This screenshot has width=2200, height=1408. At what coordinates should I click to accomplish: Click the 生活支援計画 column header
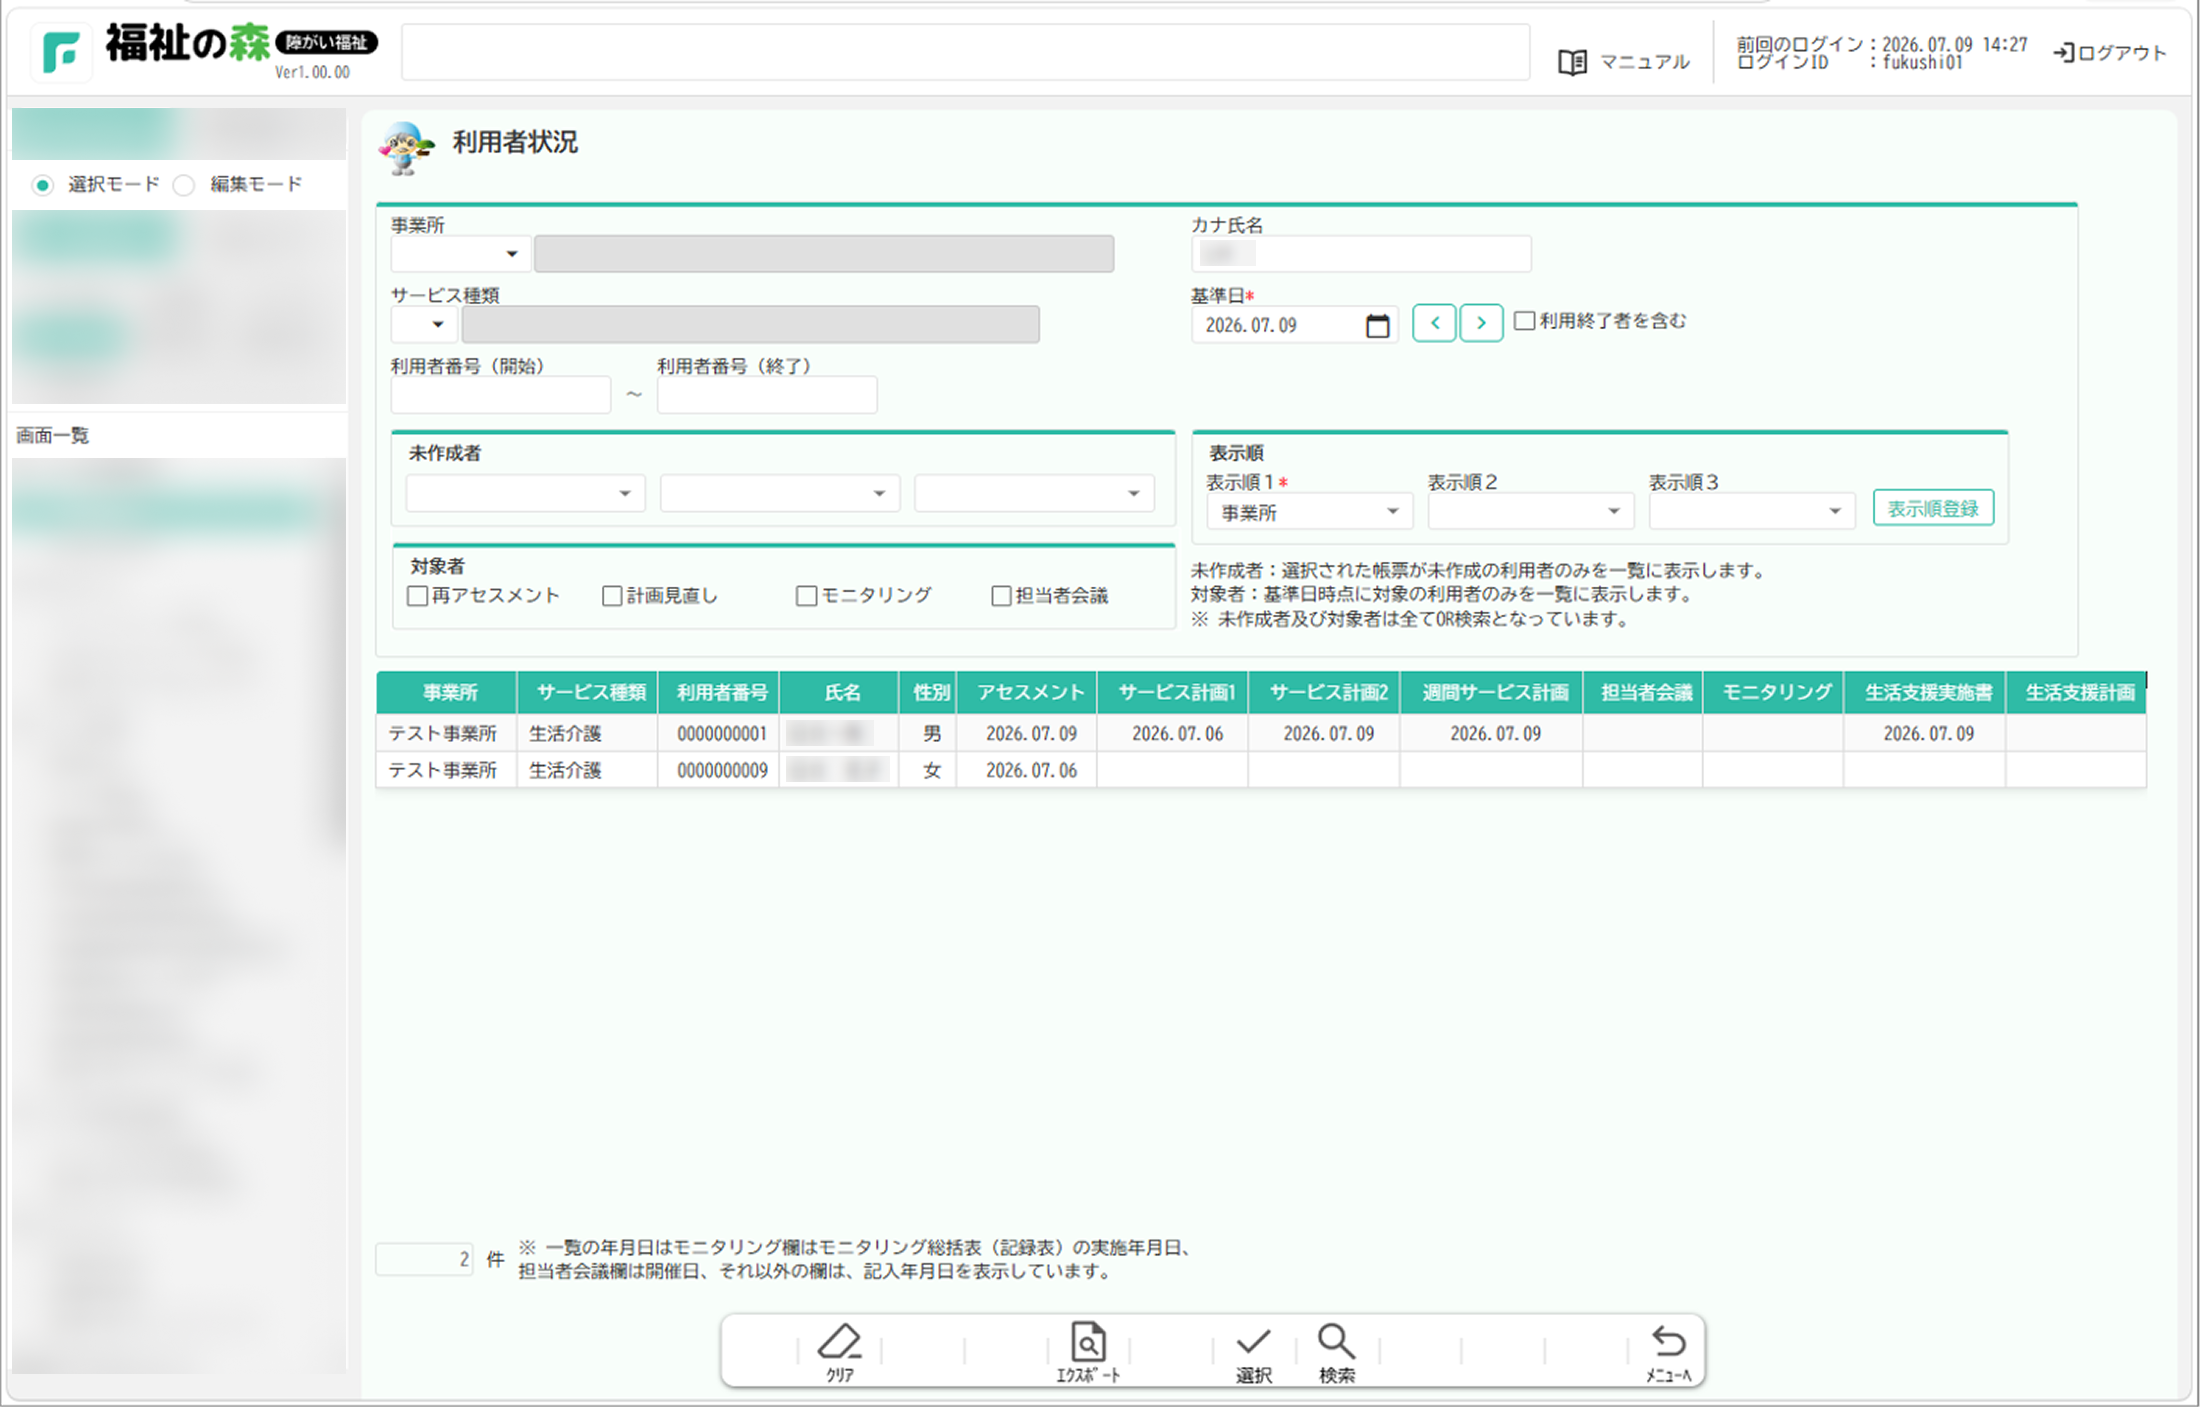(2077, 692)
